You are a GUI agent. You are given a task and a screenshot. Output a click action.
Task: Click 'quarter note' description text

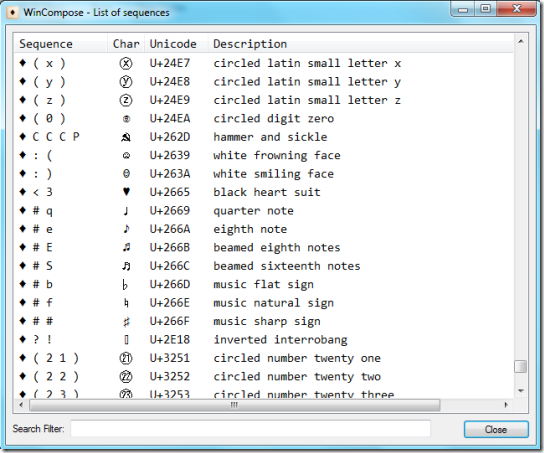(x=253, y=211)
